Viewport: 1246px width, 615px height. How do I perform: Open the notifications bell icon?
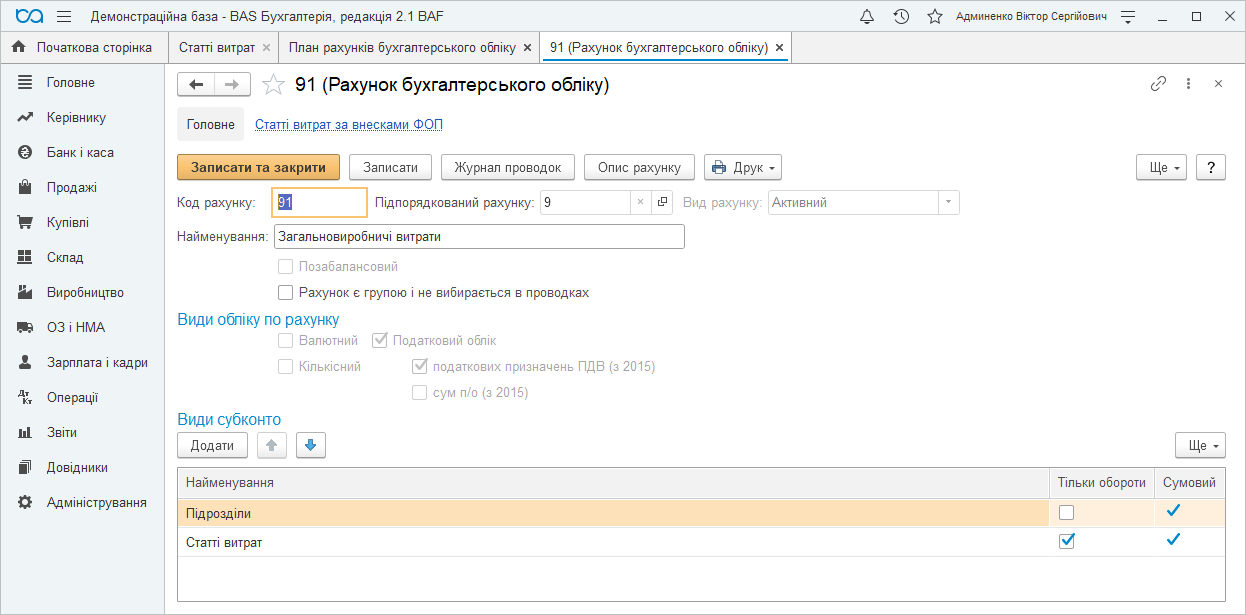(867, 17)
